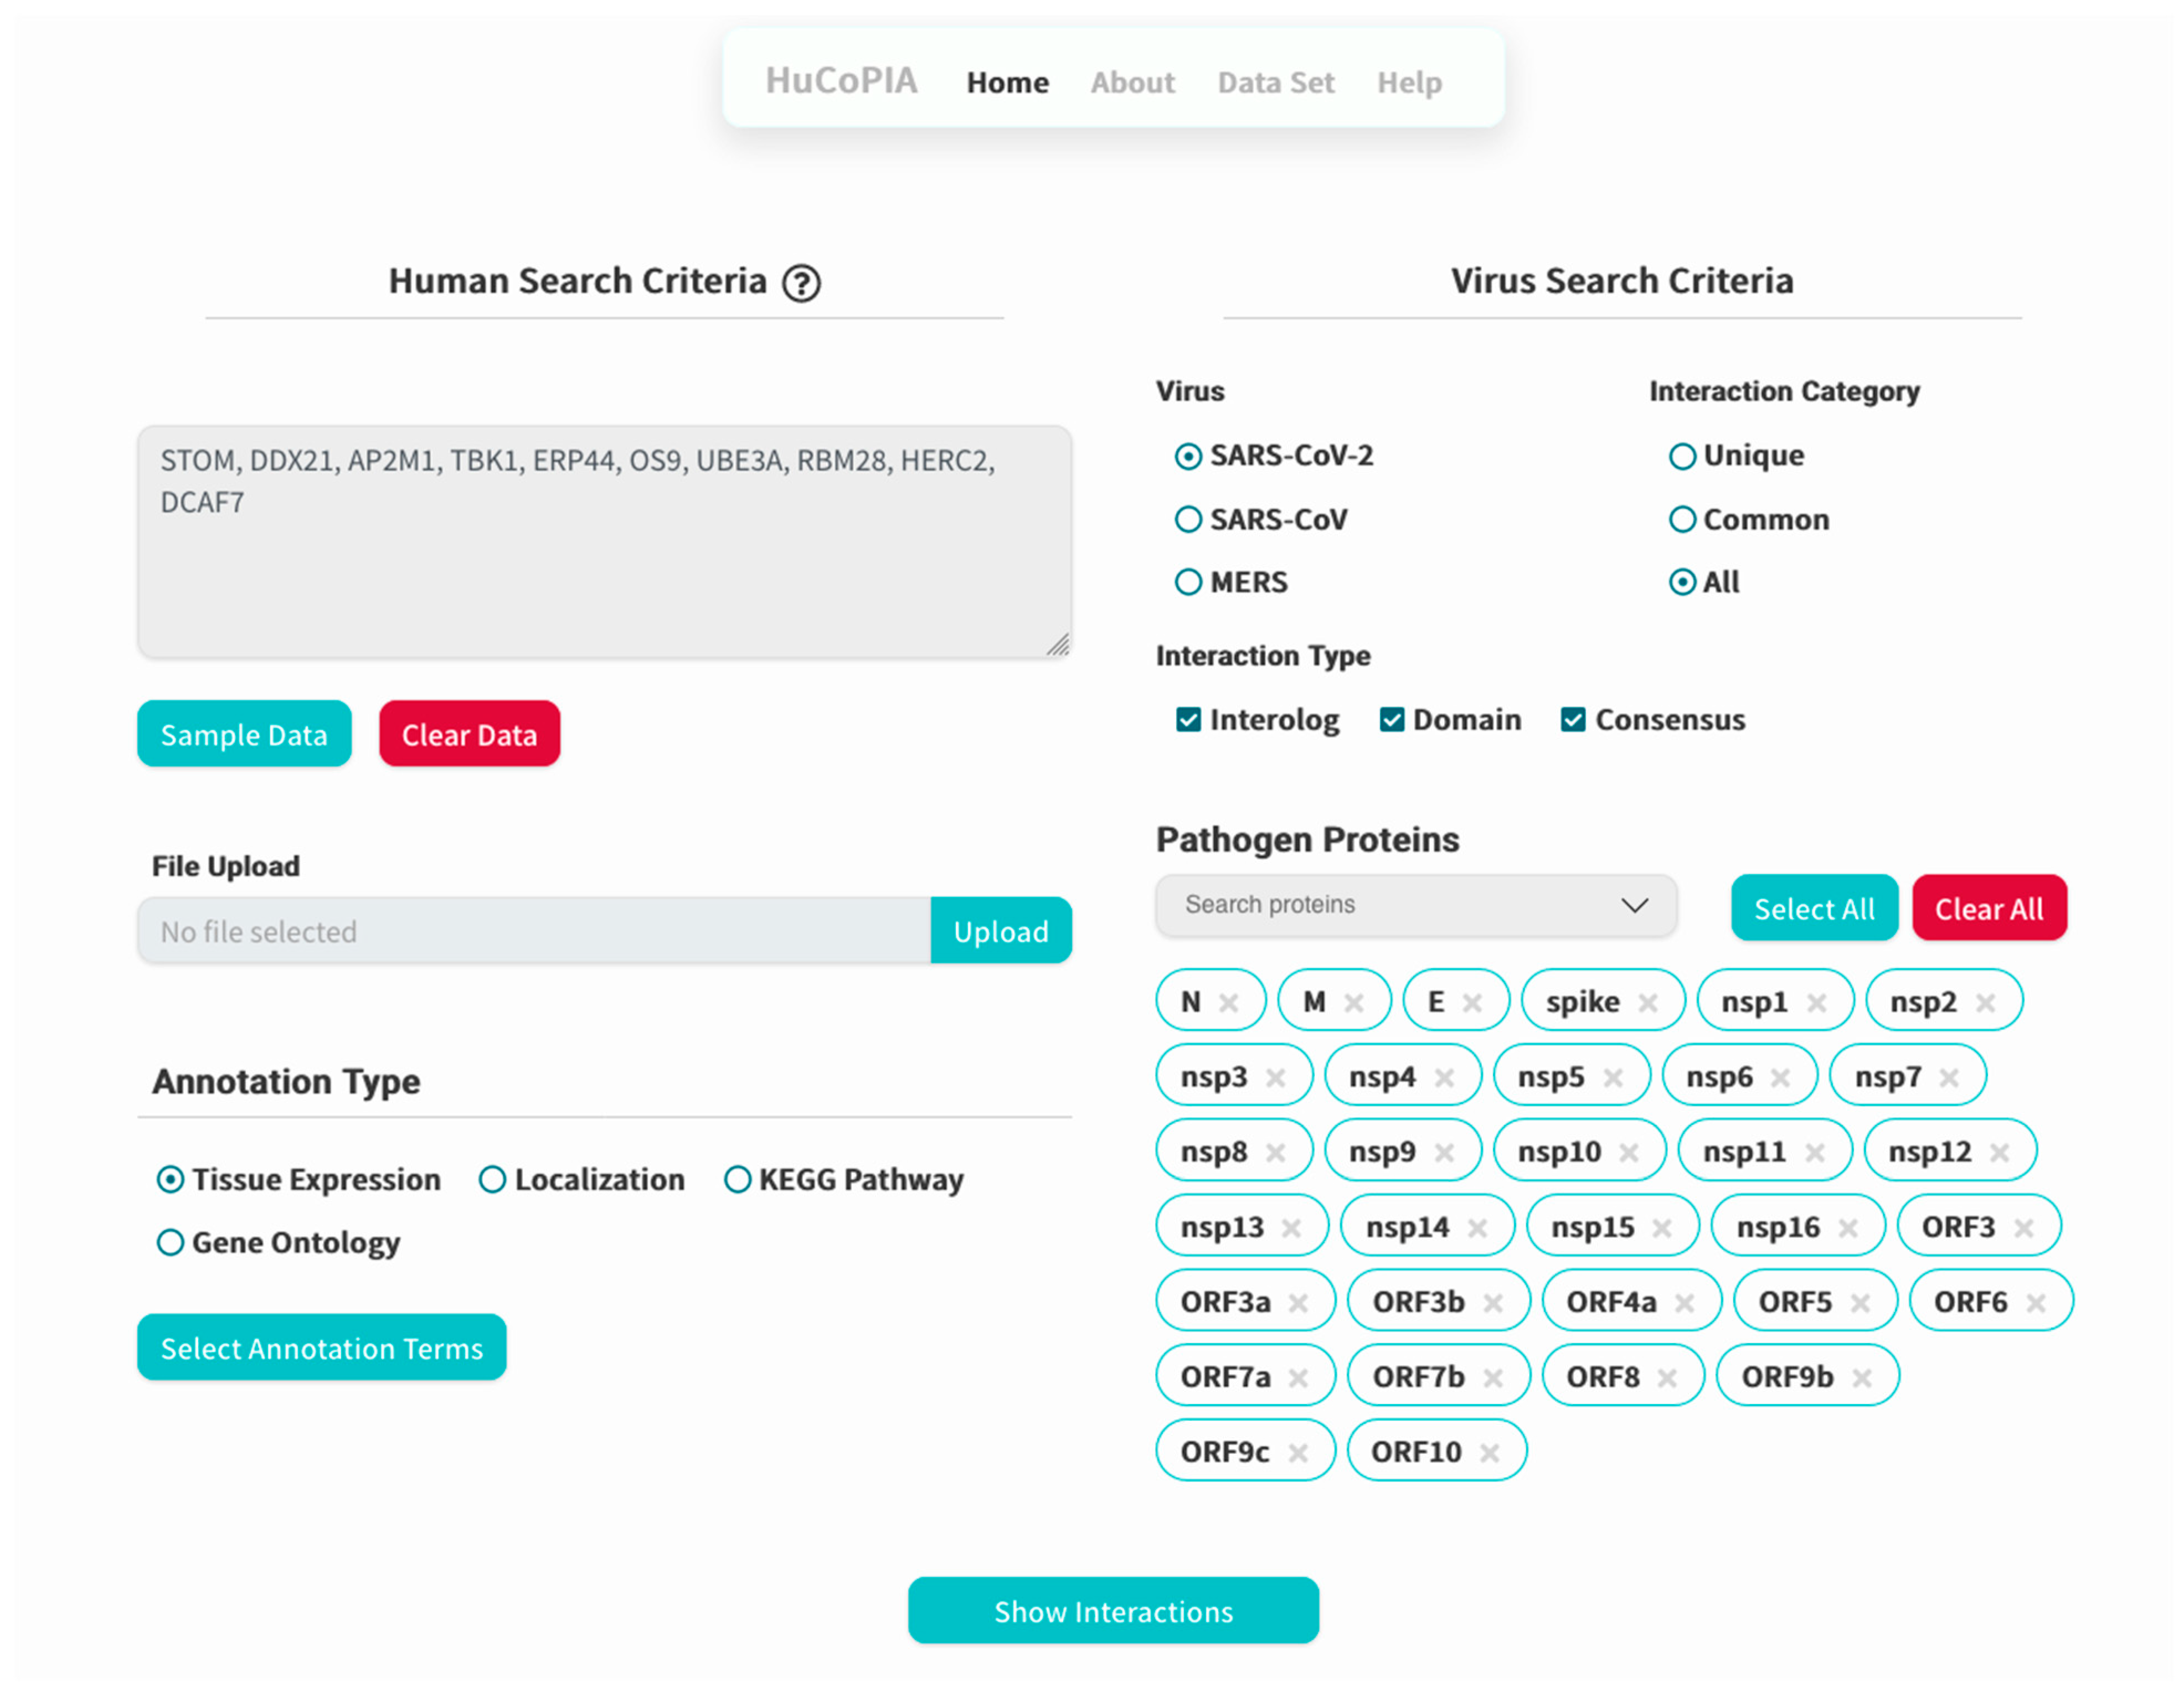Screen dimensions: 2184x1693
Task: Click the help icon beside Human Search Criteria
Action: [x=801, y=283]
